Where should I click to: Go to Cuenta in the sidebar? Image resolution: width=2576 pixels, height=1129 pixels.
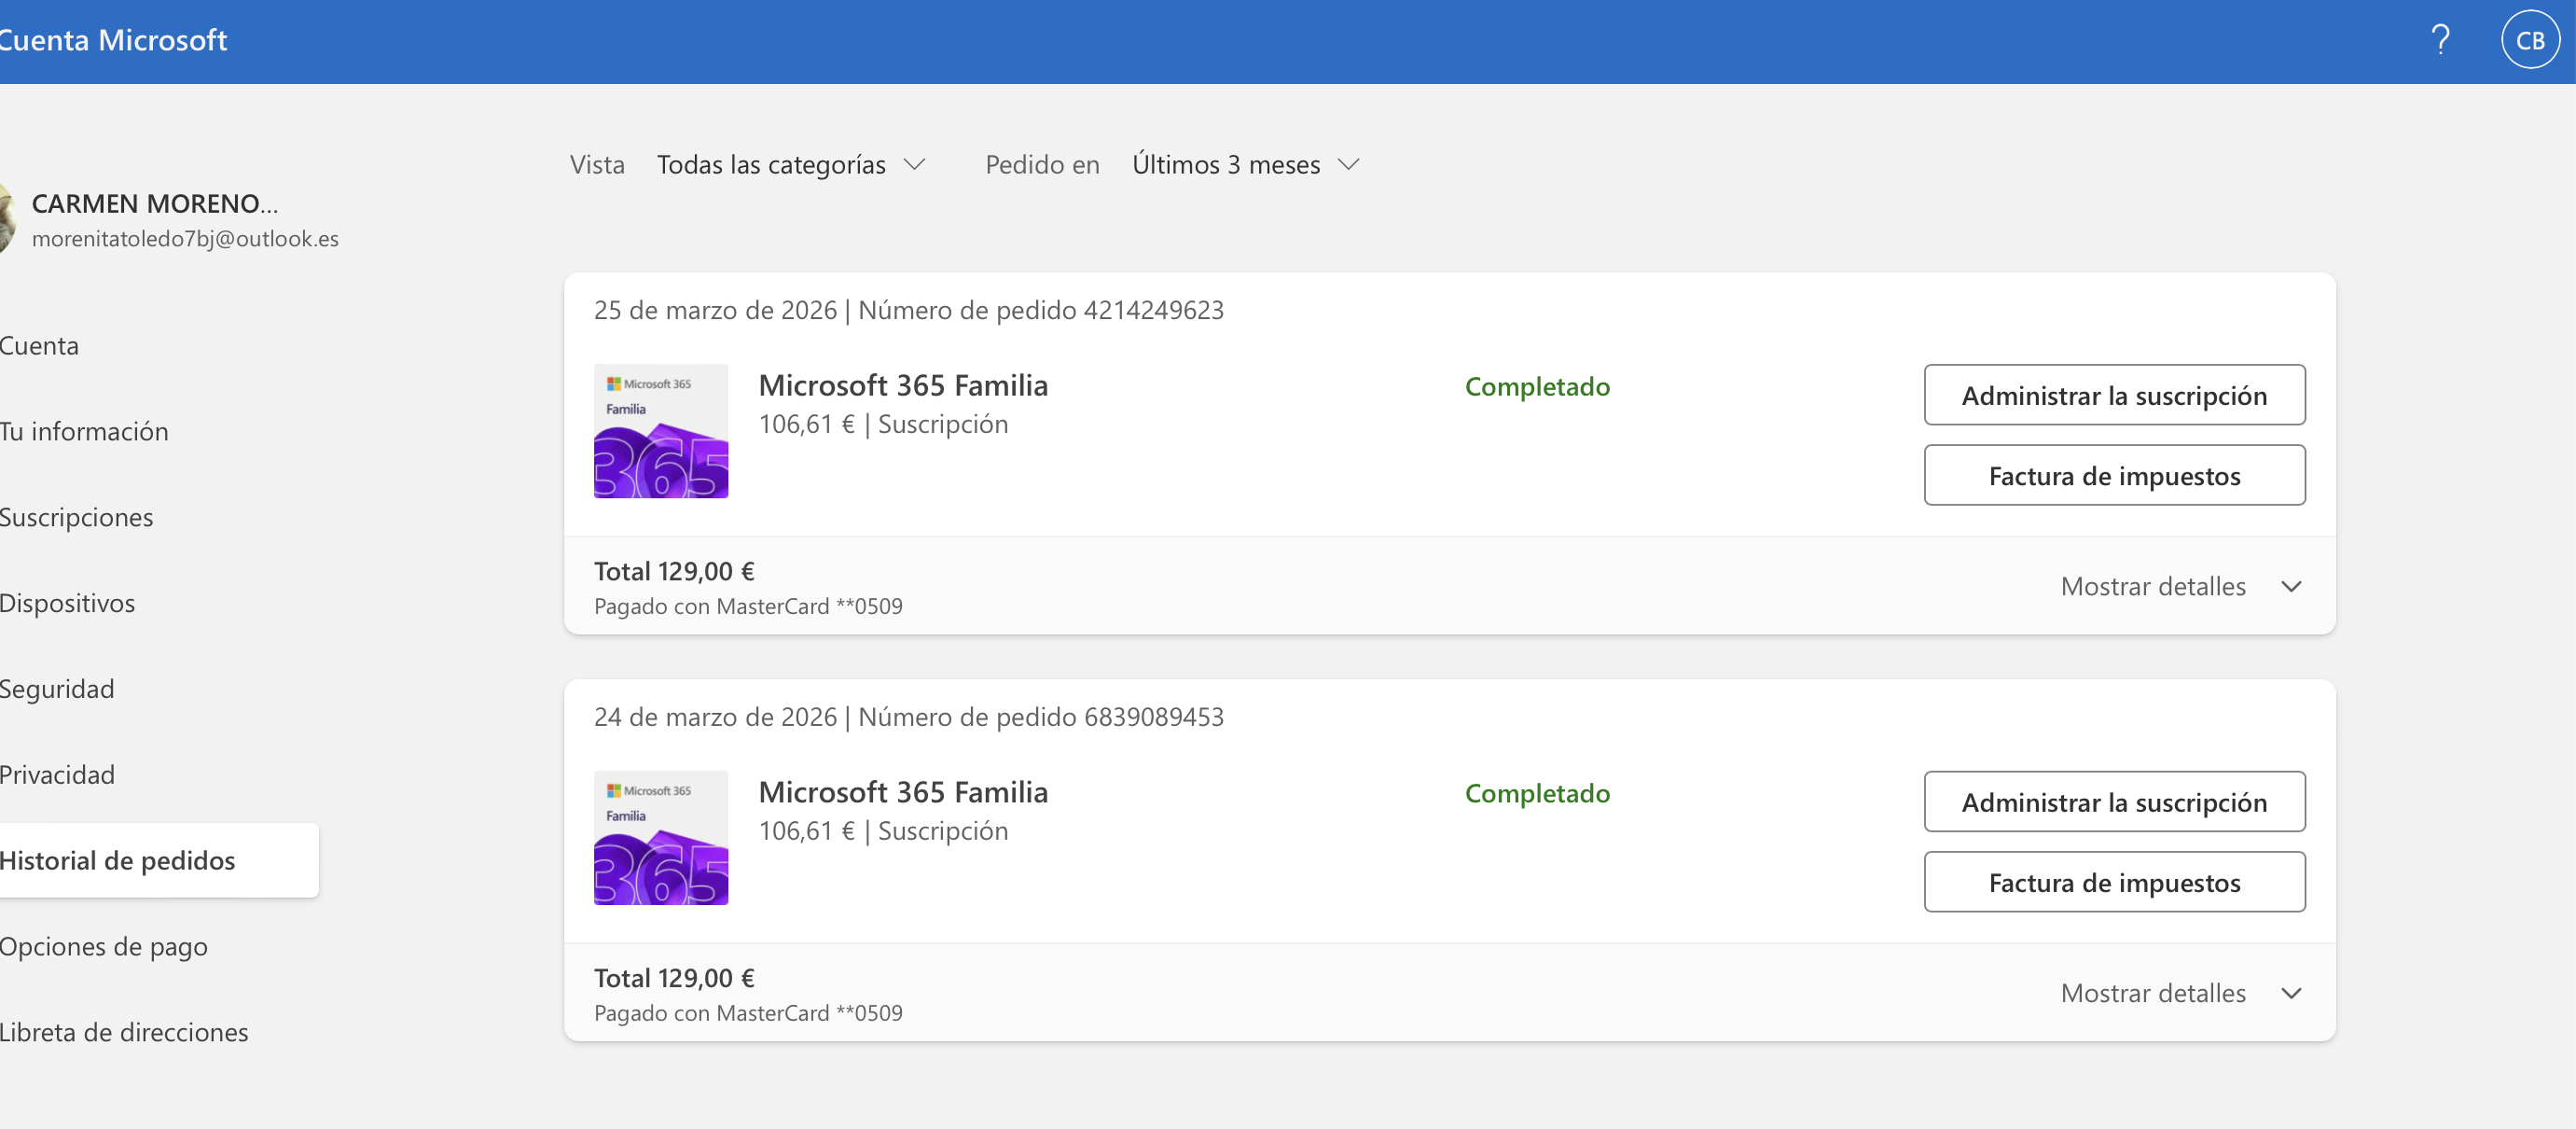[39, 346]
